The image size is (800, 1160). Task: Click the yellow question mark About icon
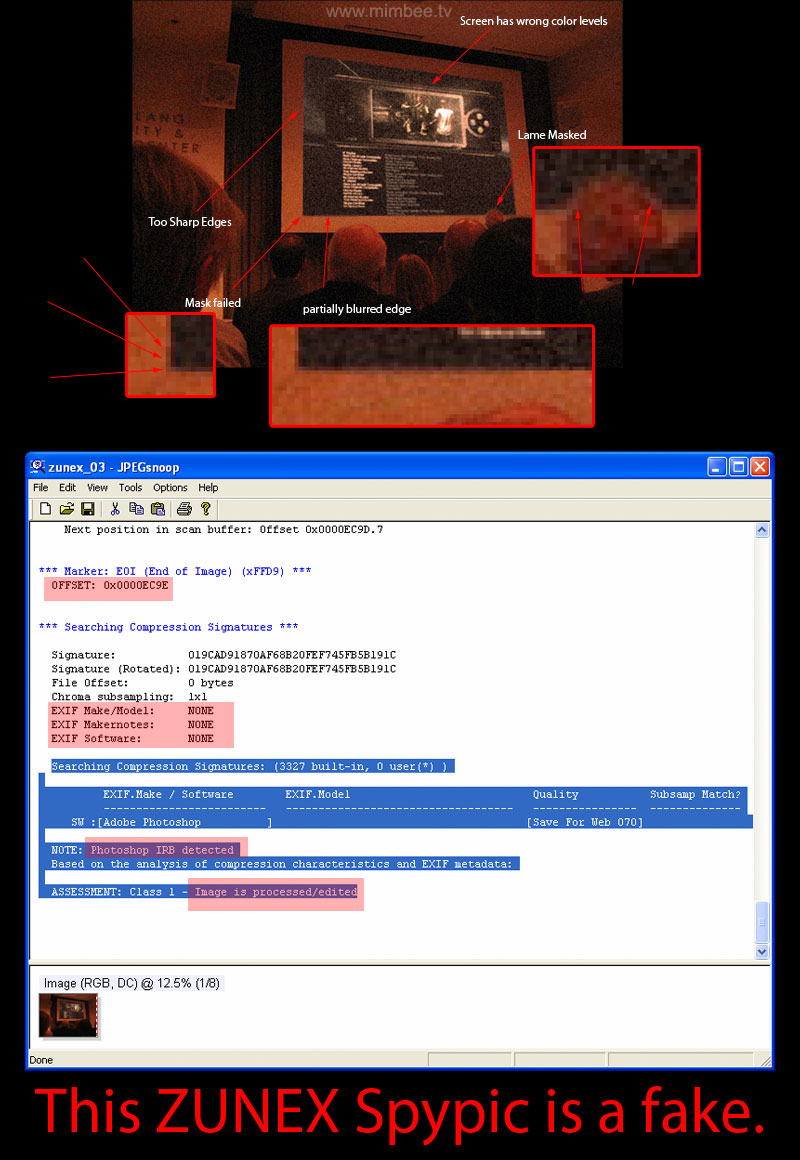(206, 509)
